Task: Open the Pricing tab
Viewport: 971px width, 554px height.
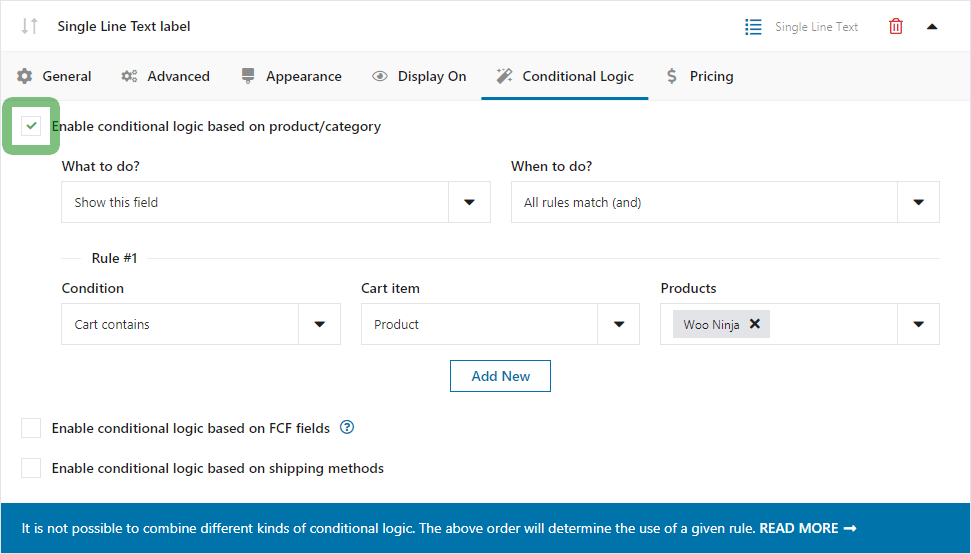Action: pyautogui.click(x=699, y=76)
